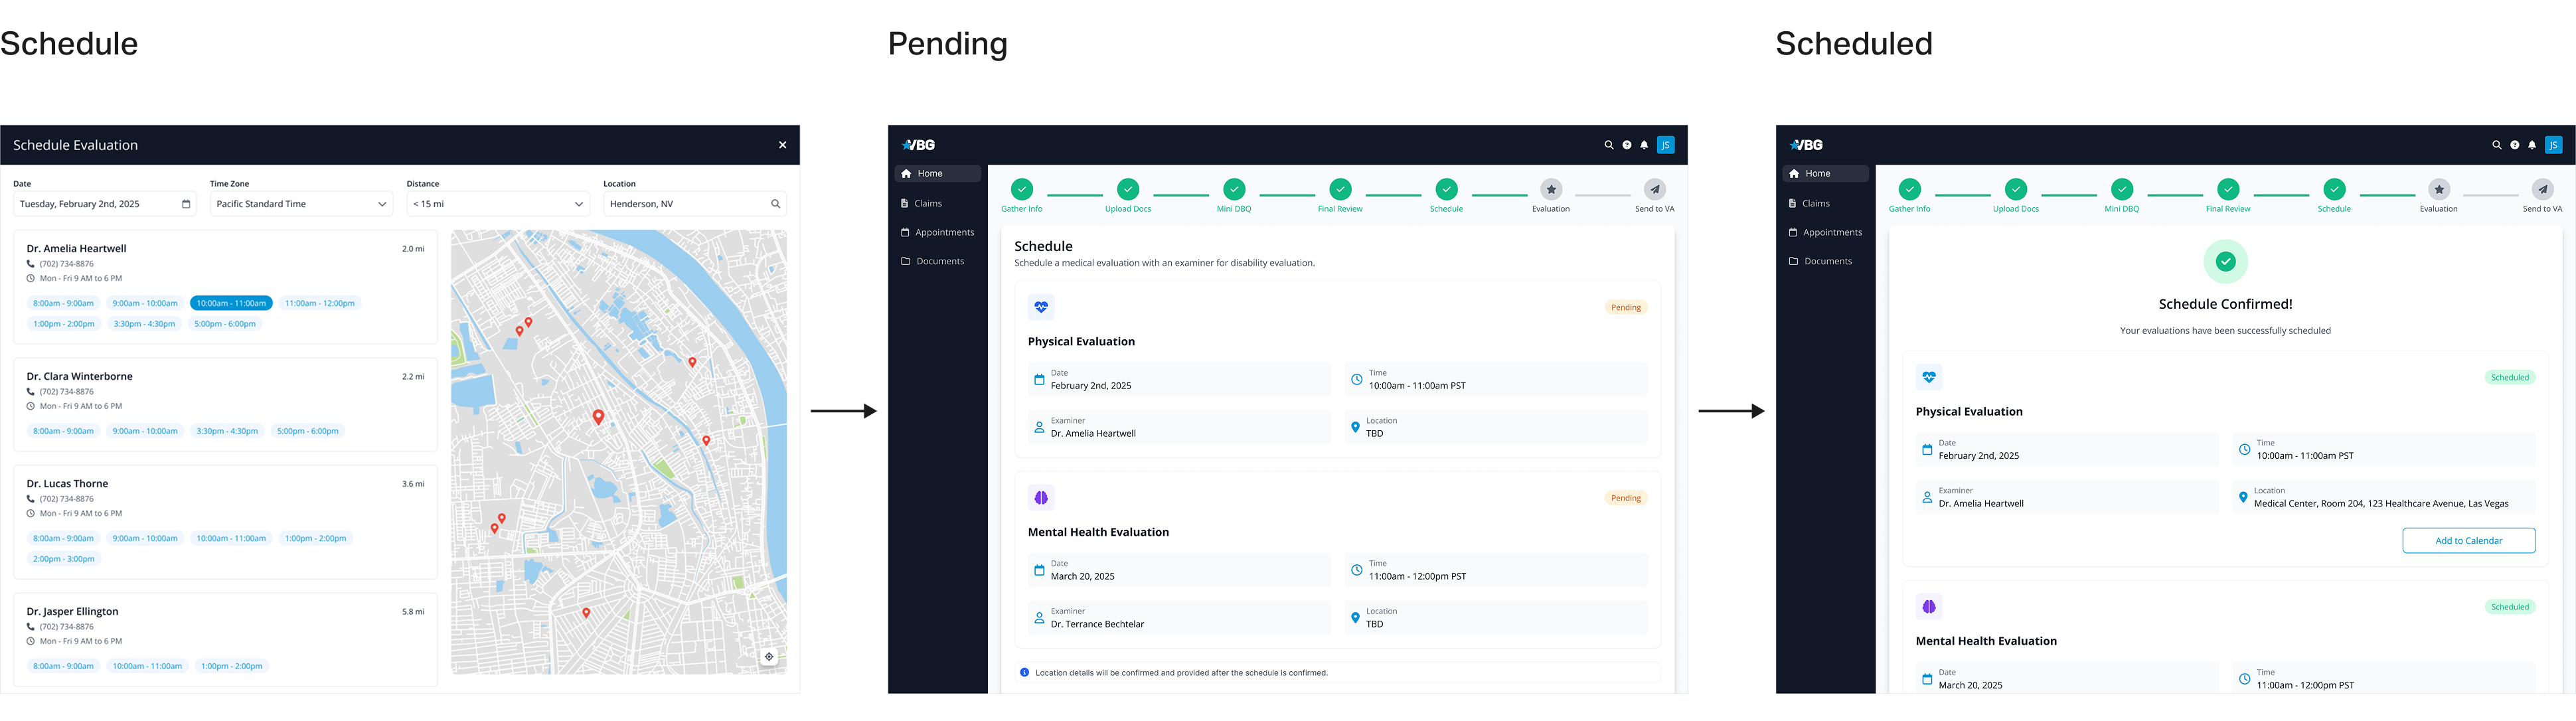The height and width of the screenshot is (721, 2576).
Task: Select Dr. Lucas Thorne's 1:00pm - 2:00pm slot
Action: [315, 538]
